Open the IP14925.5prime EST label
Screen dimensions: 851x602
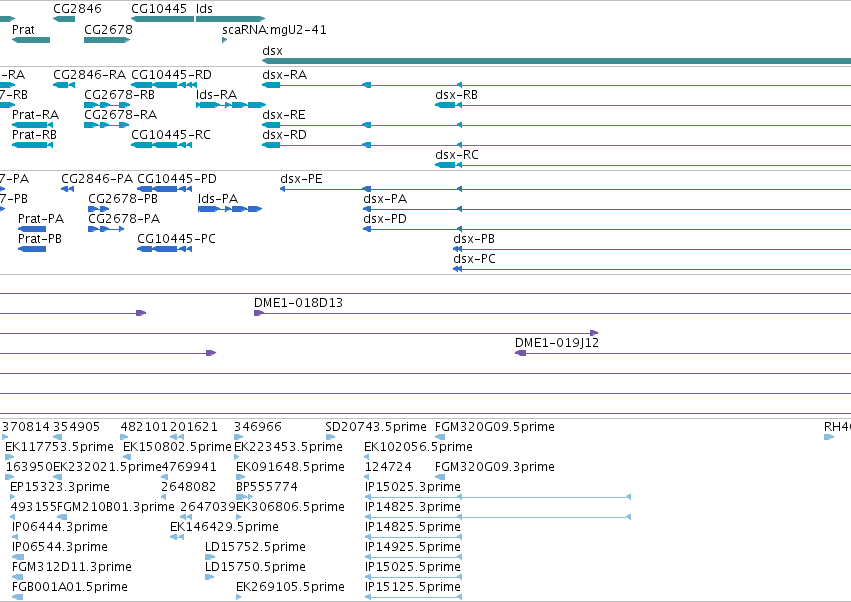(x=413, y=548)
